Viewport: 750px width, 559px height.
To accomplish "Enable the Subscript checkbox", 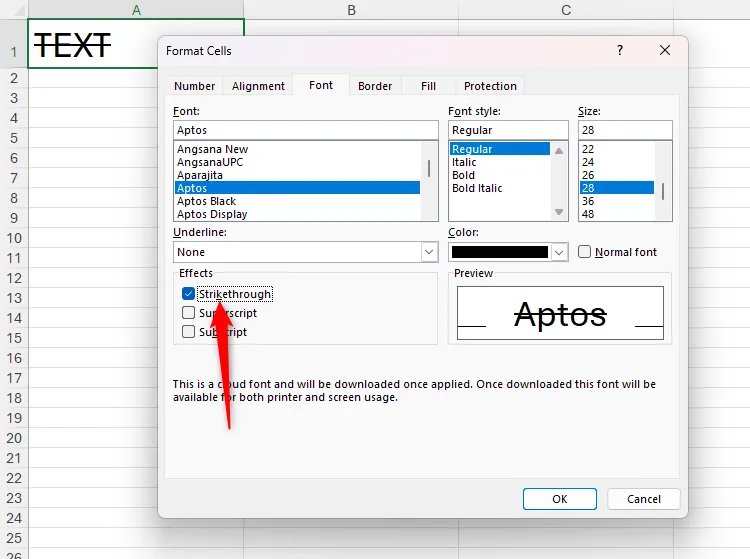I will tap(189, 332).
